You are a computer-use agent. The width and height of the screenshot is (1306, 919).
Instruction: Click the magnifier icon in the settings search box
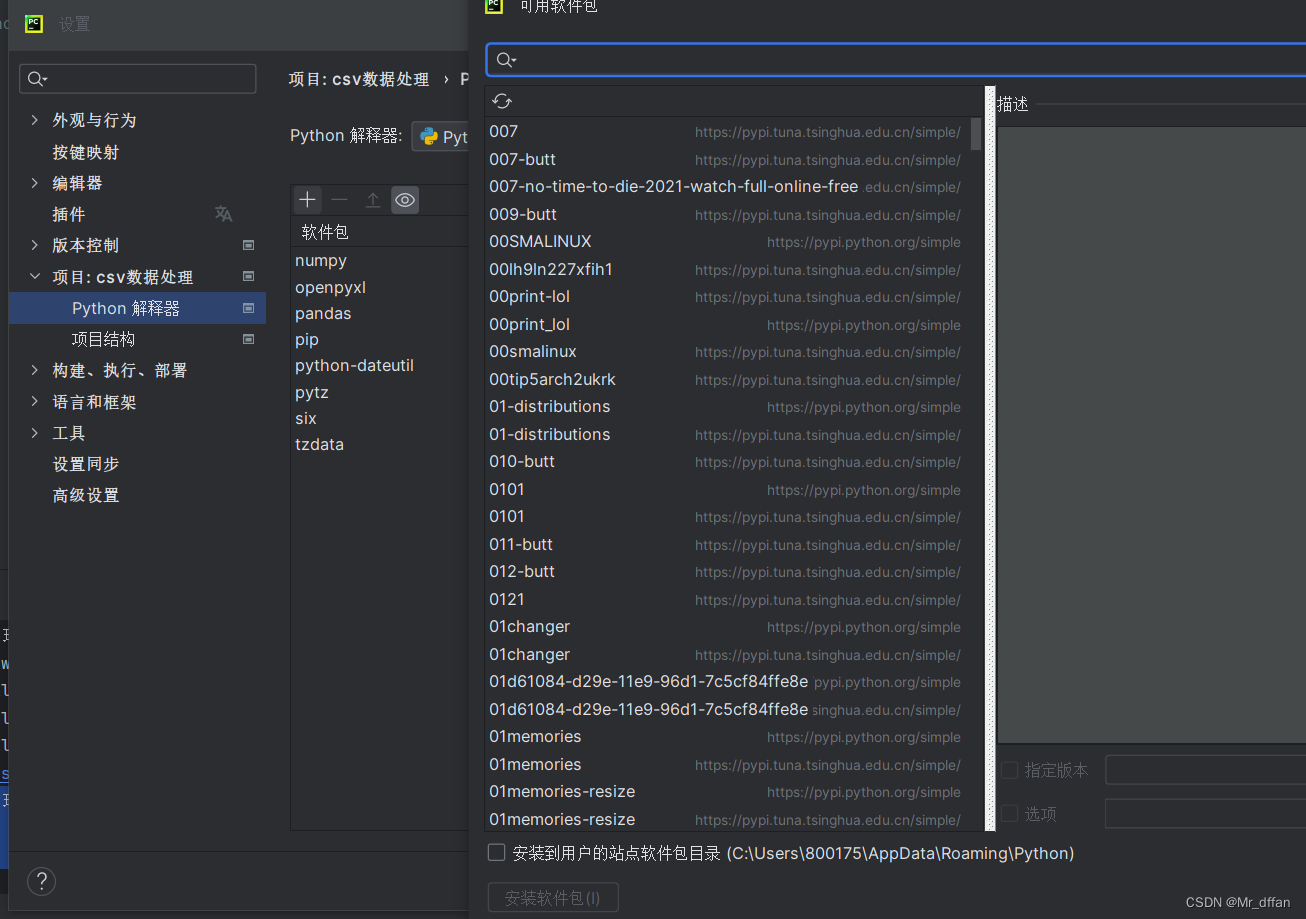coord(36,78)
